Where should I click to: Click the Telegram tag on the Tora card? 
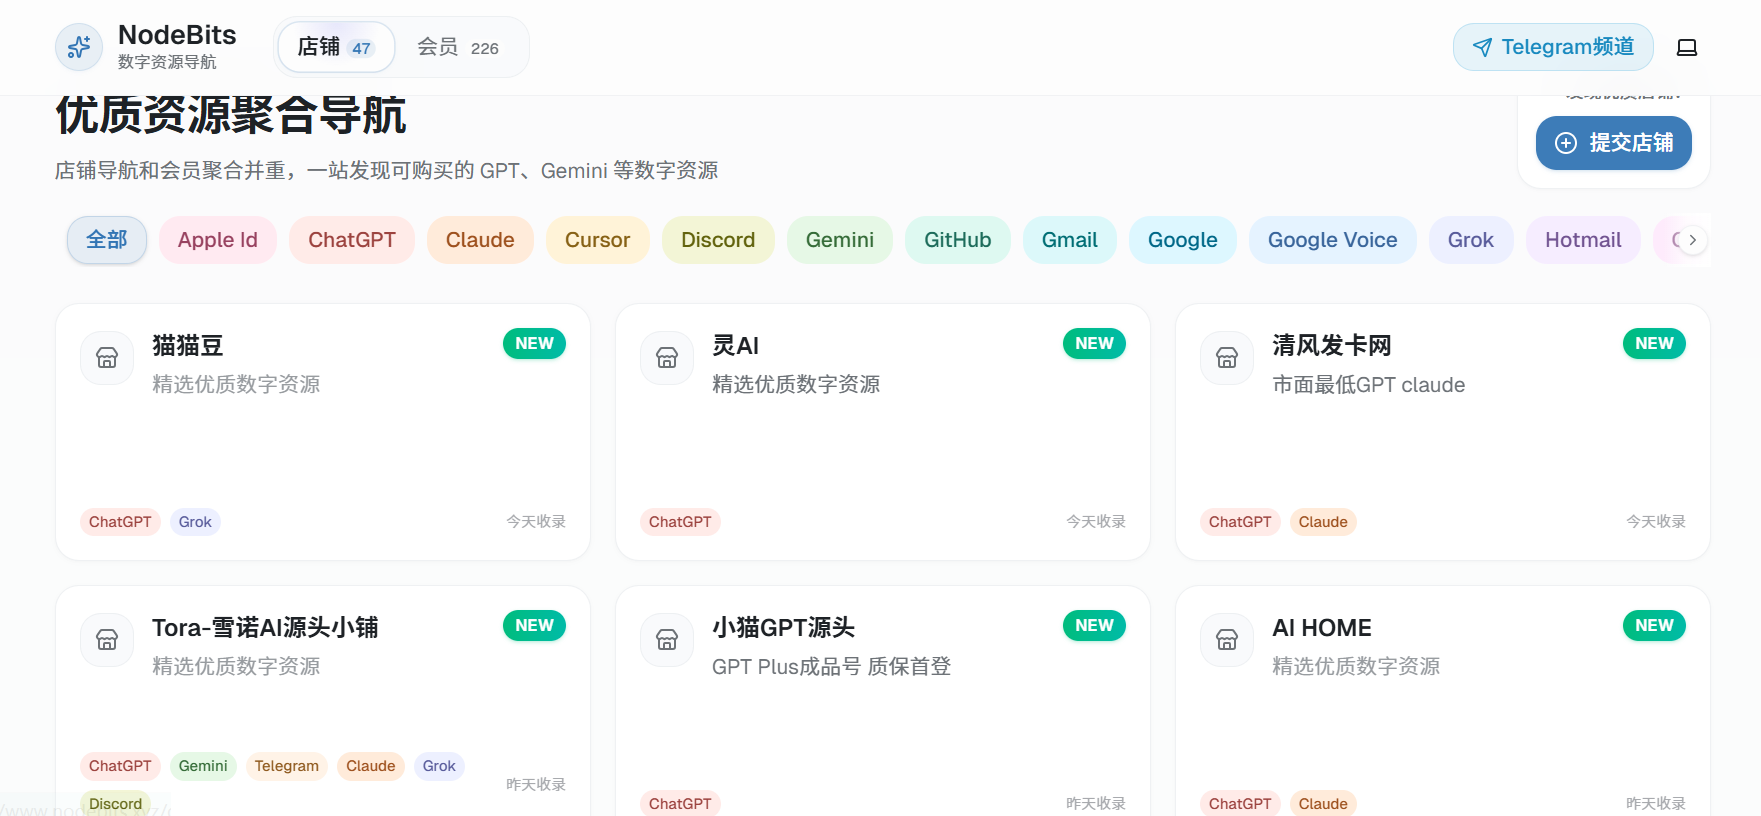(x=286, y=766)
